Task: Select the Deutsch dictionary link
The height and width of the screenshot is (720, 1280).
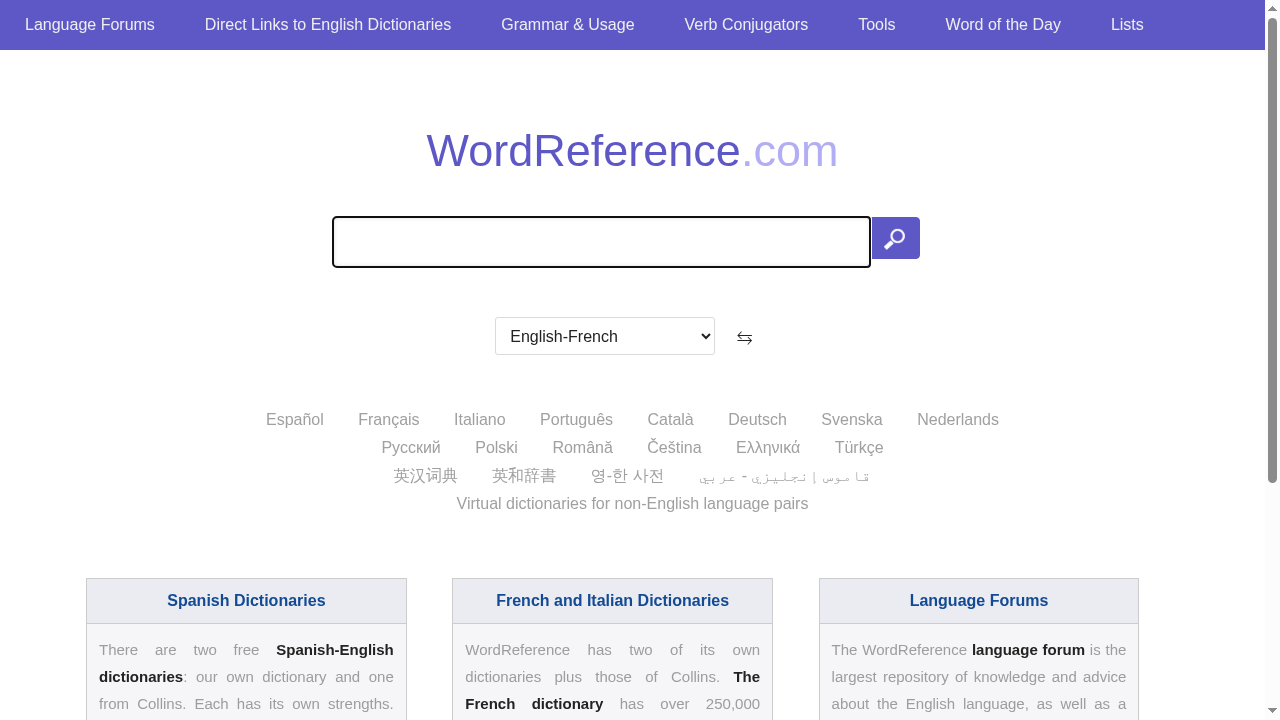Action: [x=757, y=419]
